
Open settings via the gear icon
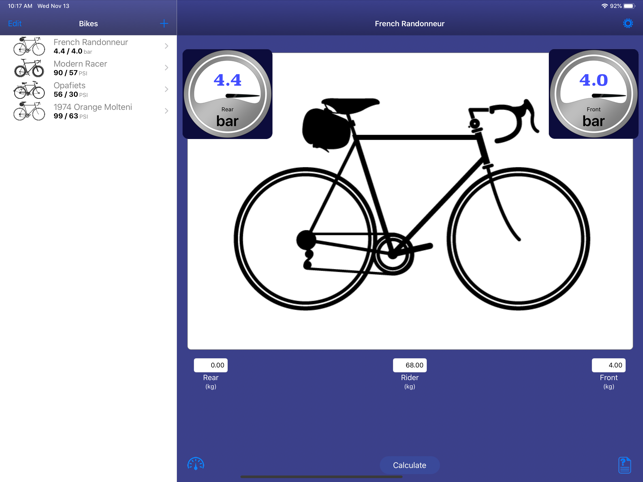click(627, 23)
